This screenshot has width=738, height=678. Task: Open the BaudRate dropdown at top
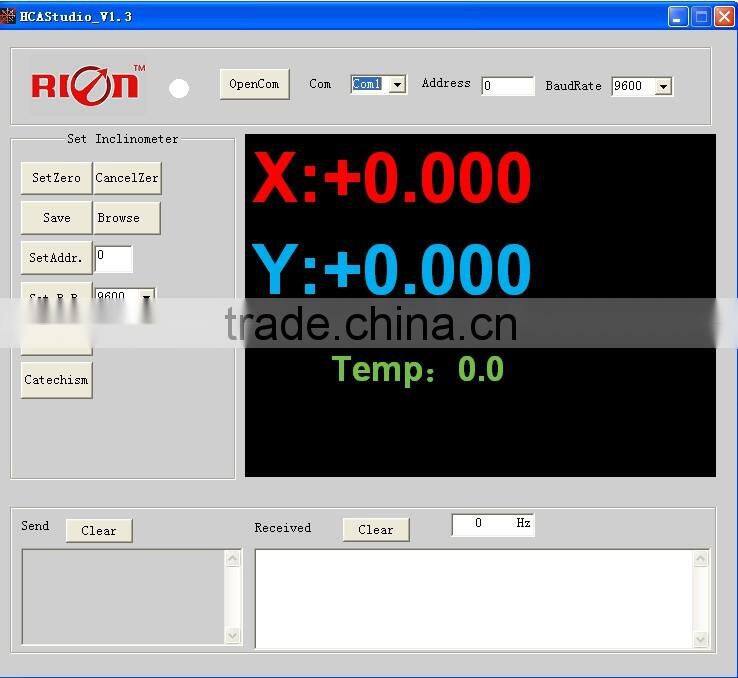tap(663, 87)
